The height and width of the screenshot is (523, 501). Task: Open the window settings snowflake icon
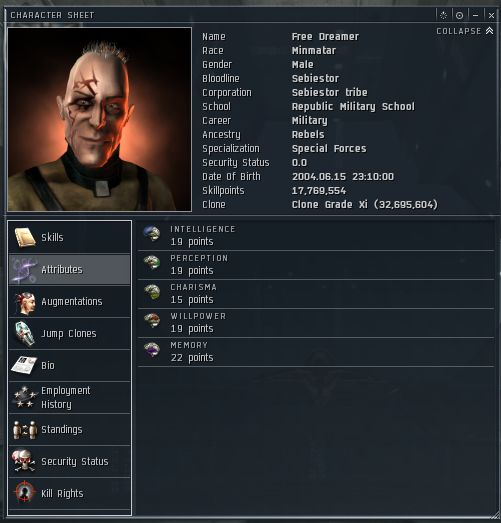coord(443,15)
